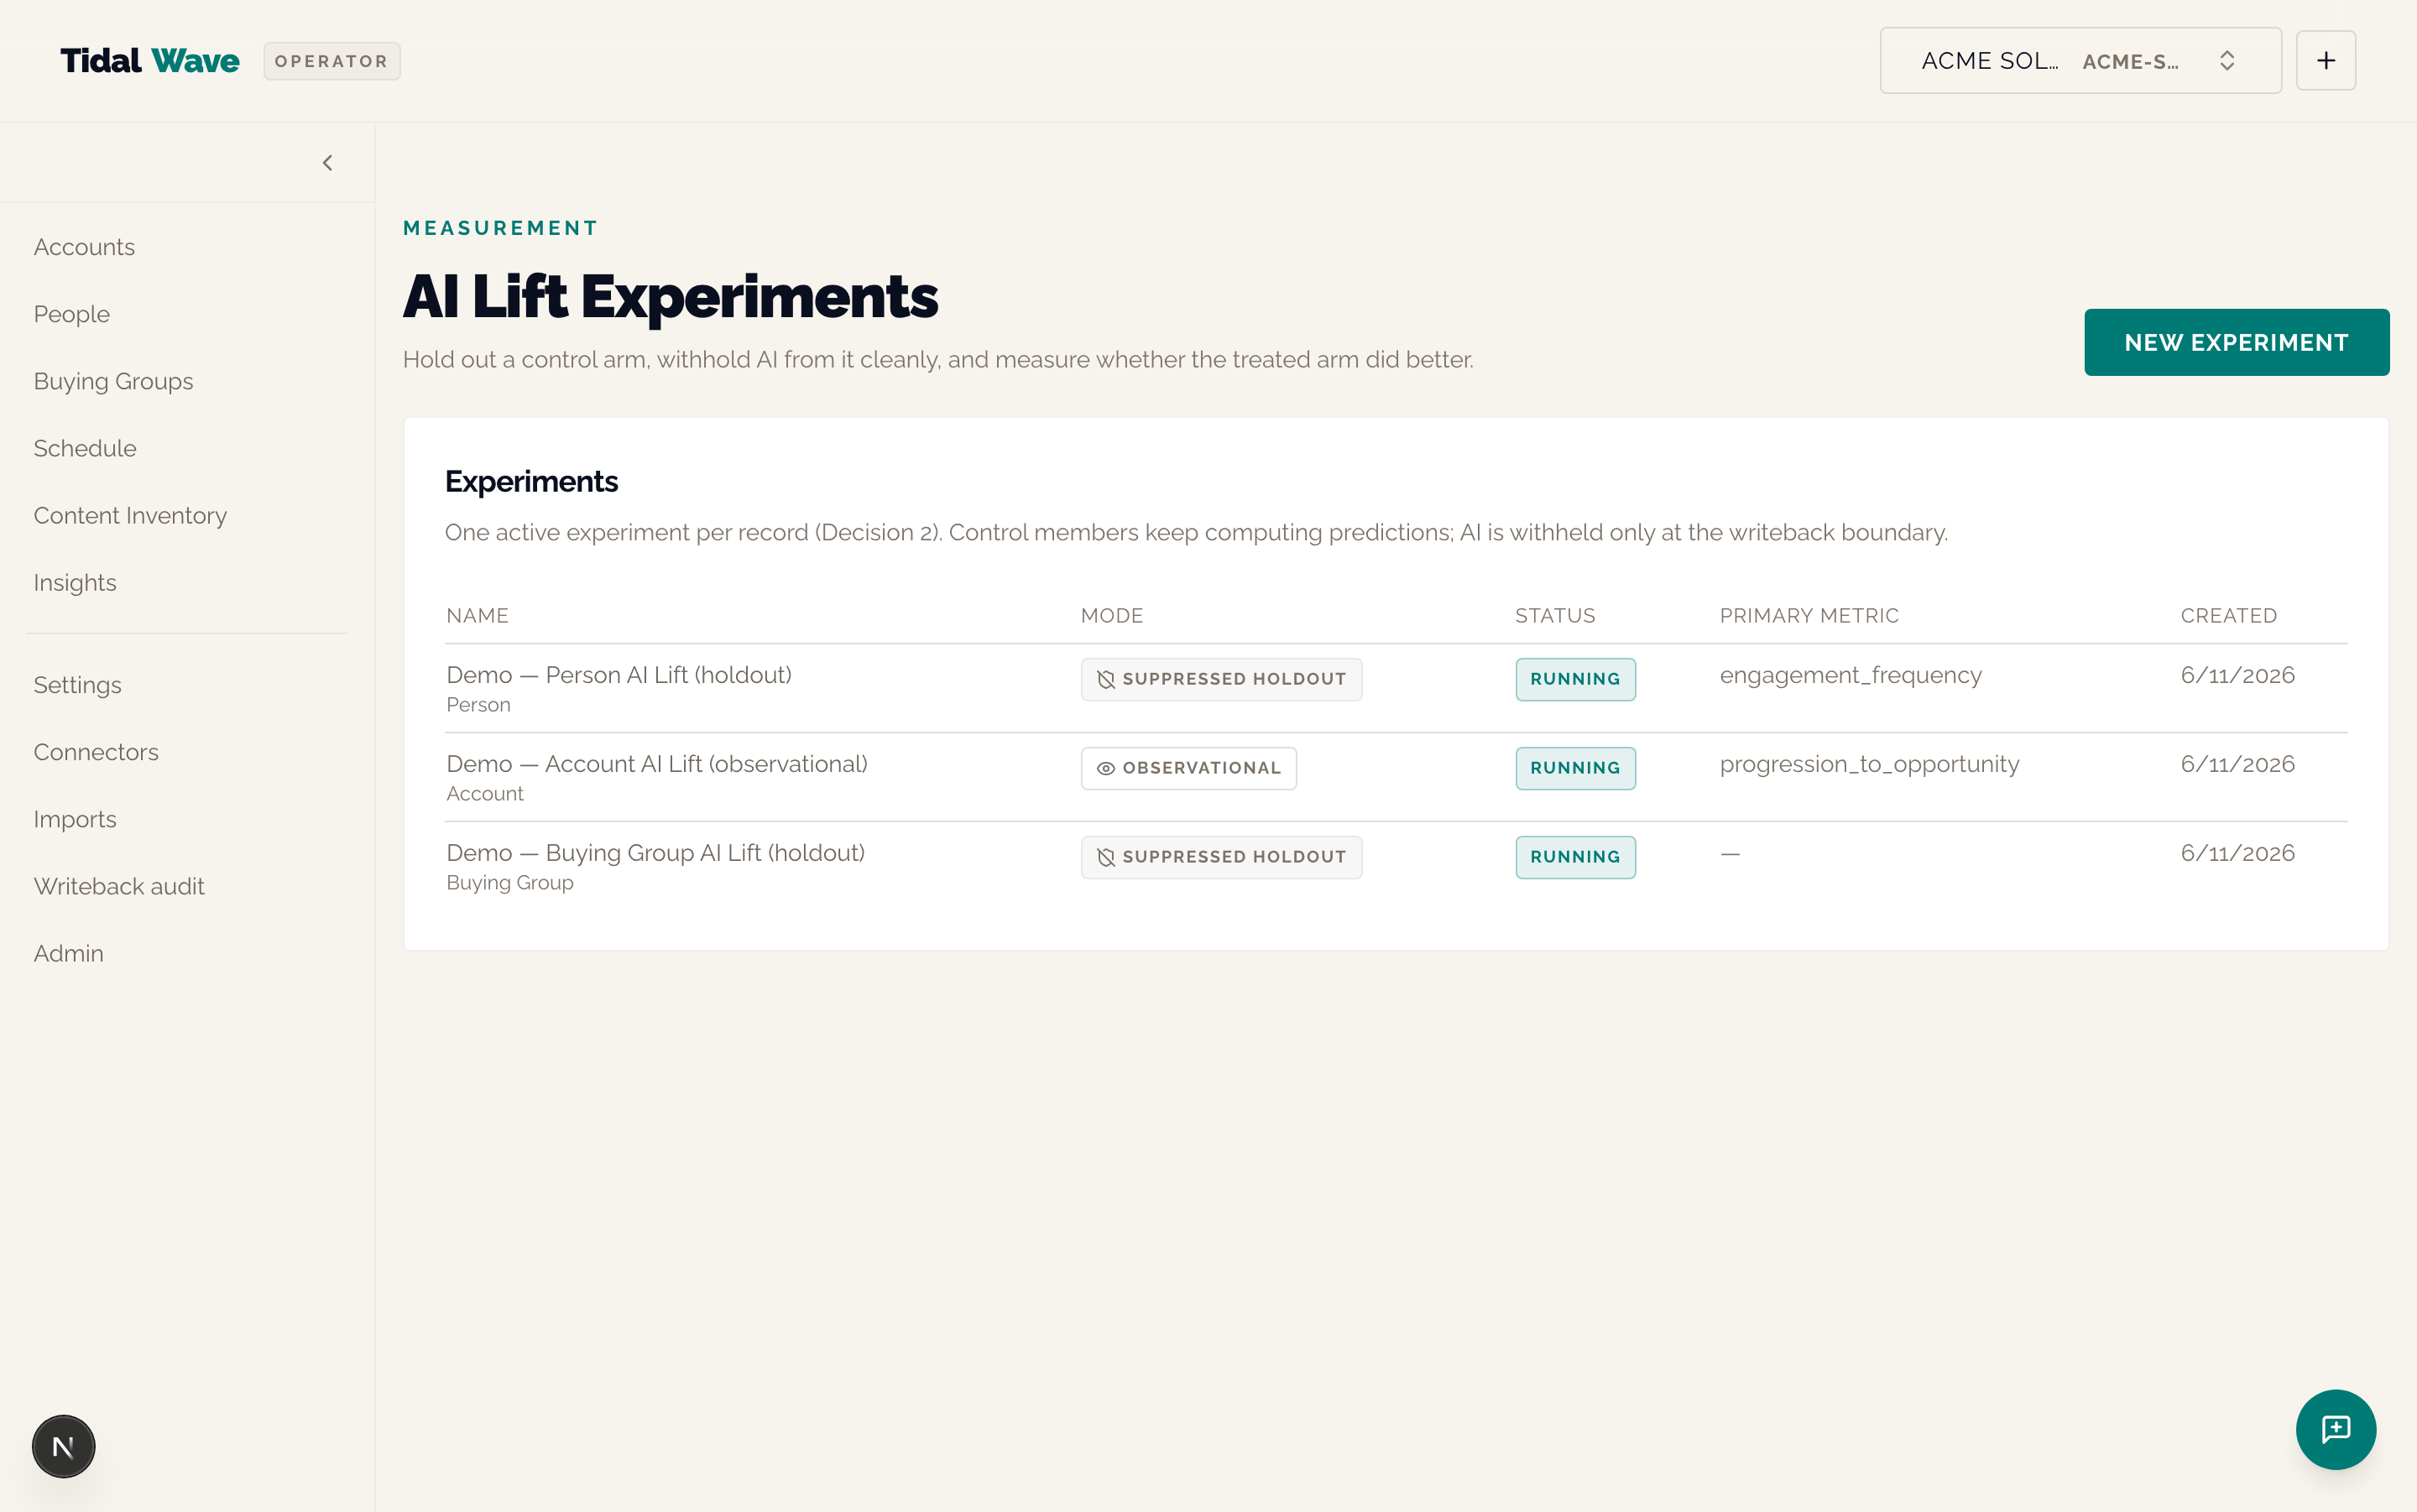
Task: Click Suppressed Holdout badge in Person row
Action: point(1221,679)
